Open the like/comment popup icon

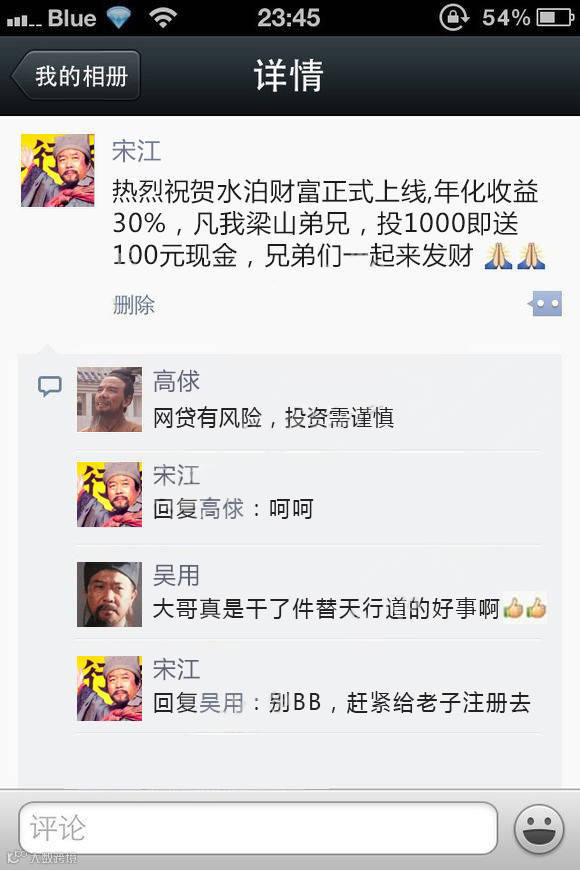(545, 304)
